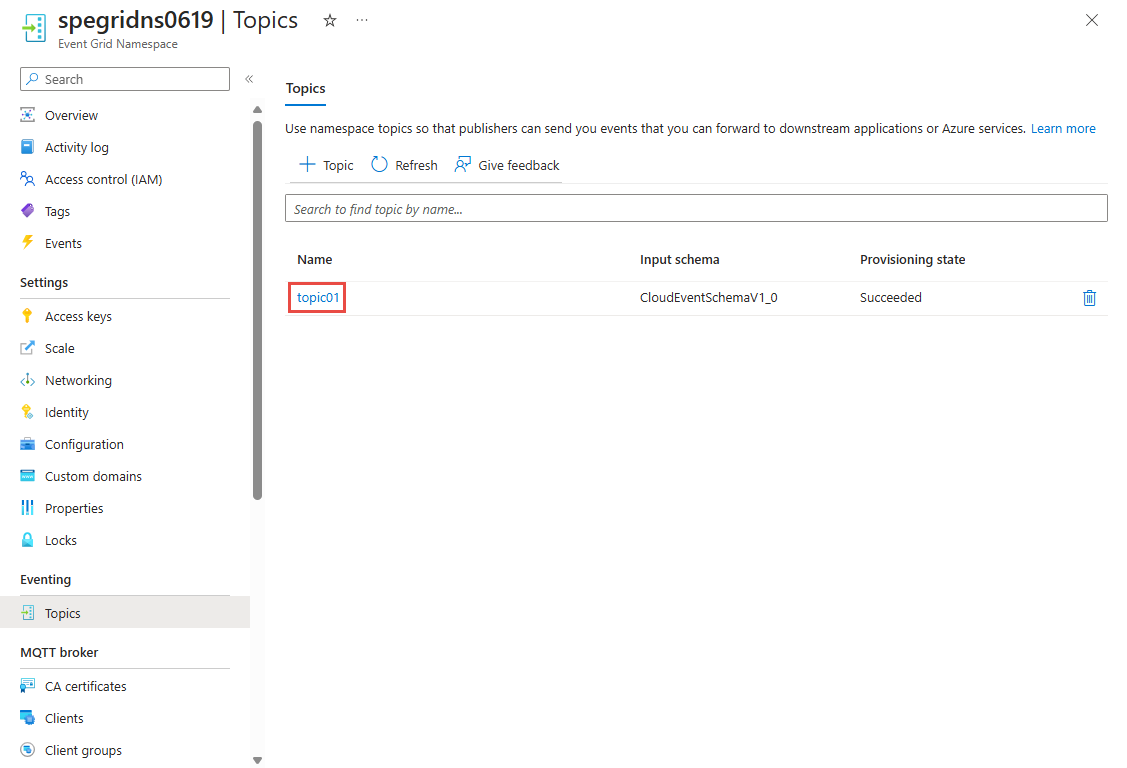Open CA certificates under MQTT broker
The image size is (1127, 768).
[x=86, y=686]
